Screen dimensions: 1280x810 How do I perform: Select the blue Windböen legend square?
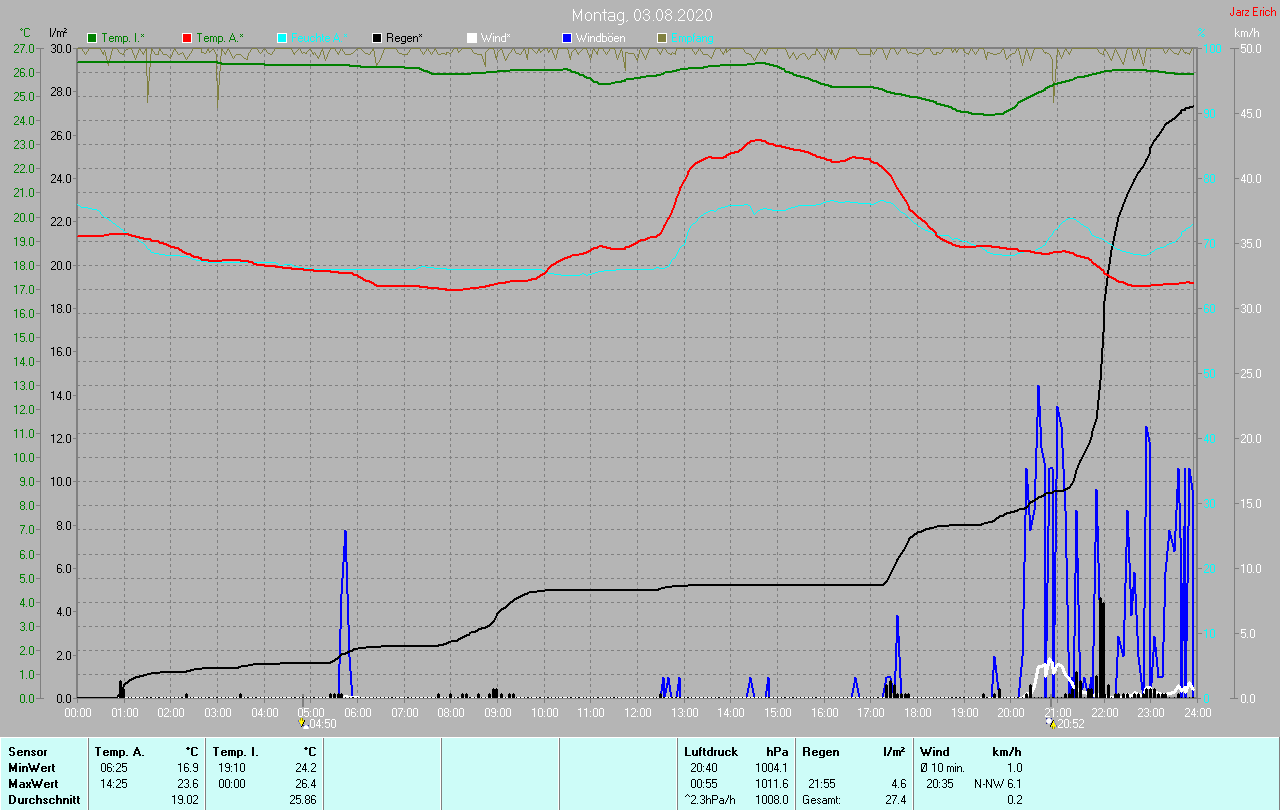tap(567, 38)
